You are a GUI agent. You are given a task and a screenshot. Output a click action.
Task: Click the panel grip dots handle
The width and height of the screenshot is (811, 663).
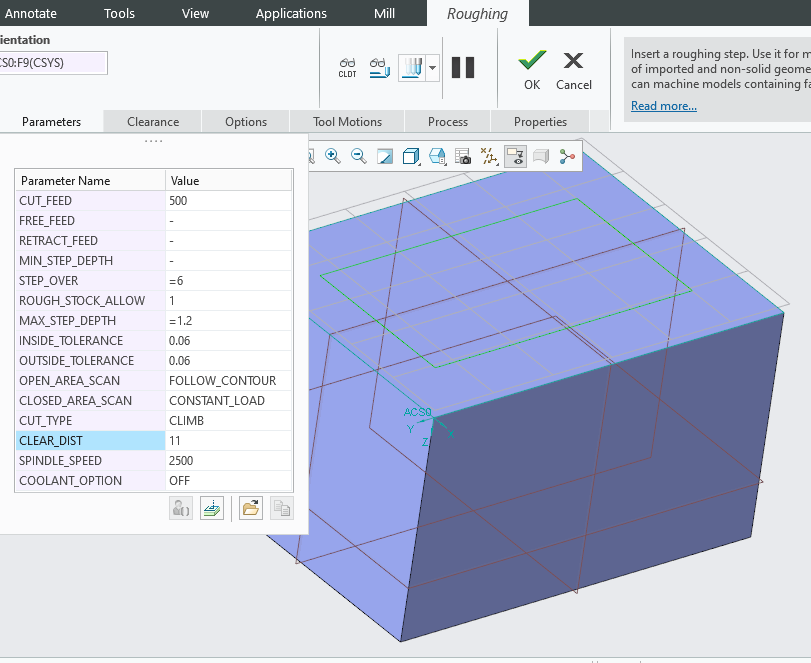point(154,141)
